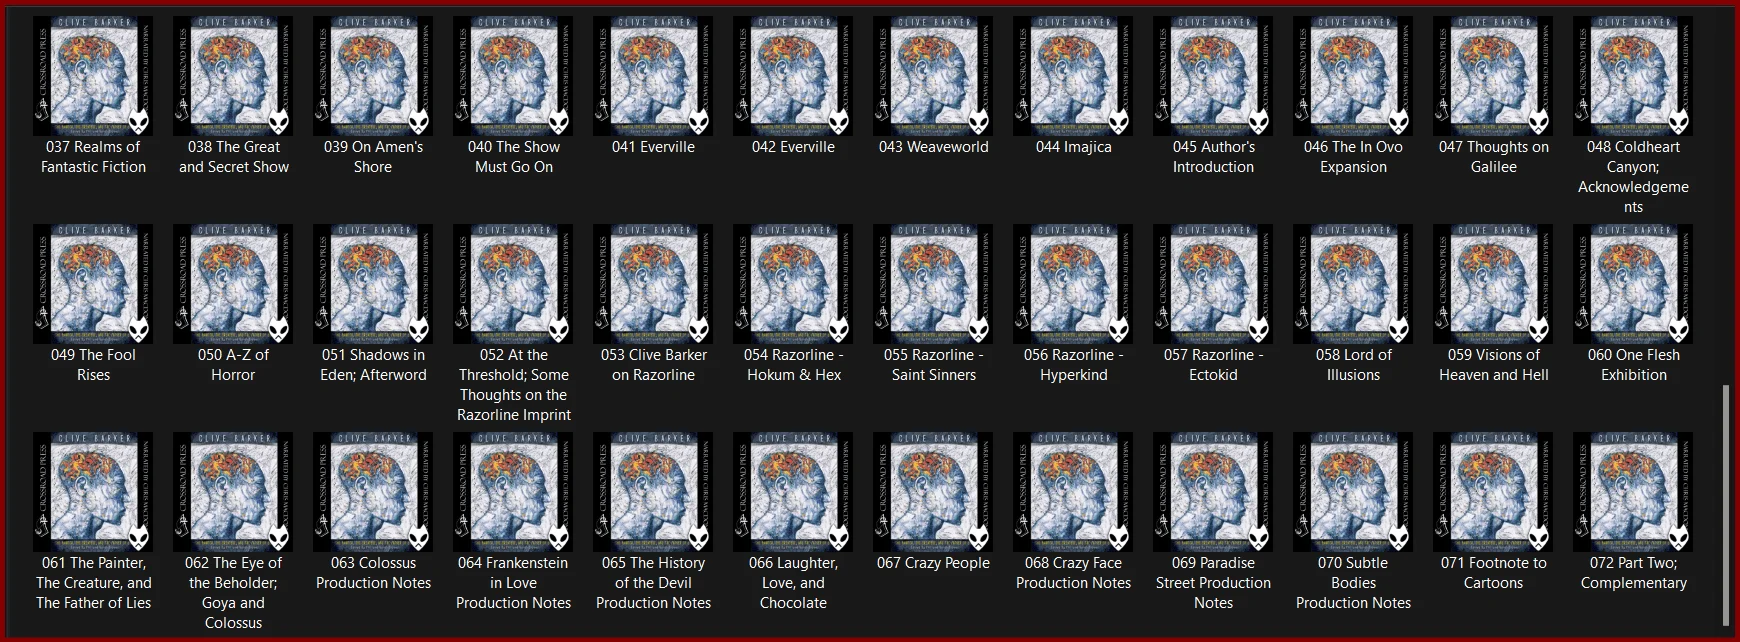Click the vertical scrollbar thumb on the right edge
This screenshot has width=1740, height=642.
click(1726, 505)
